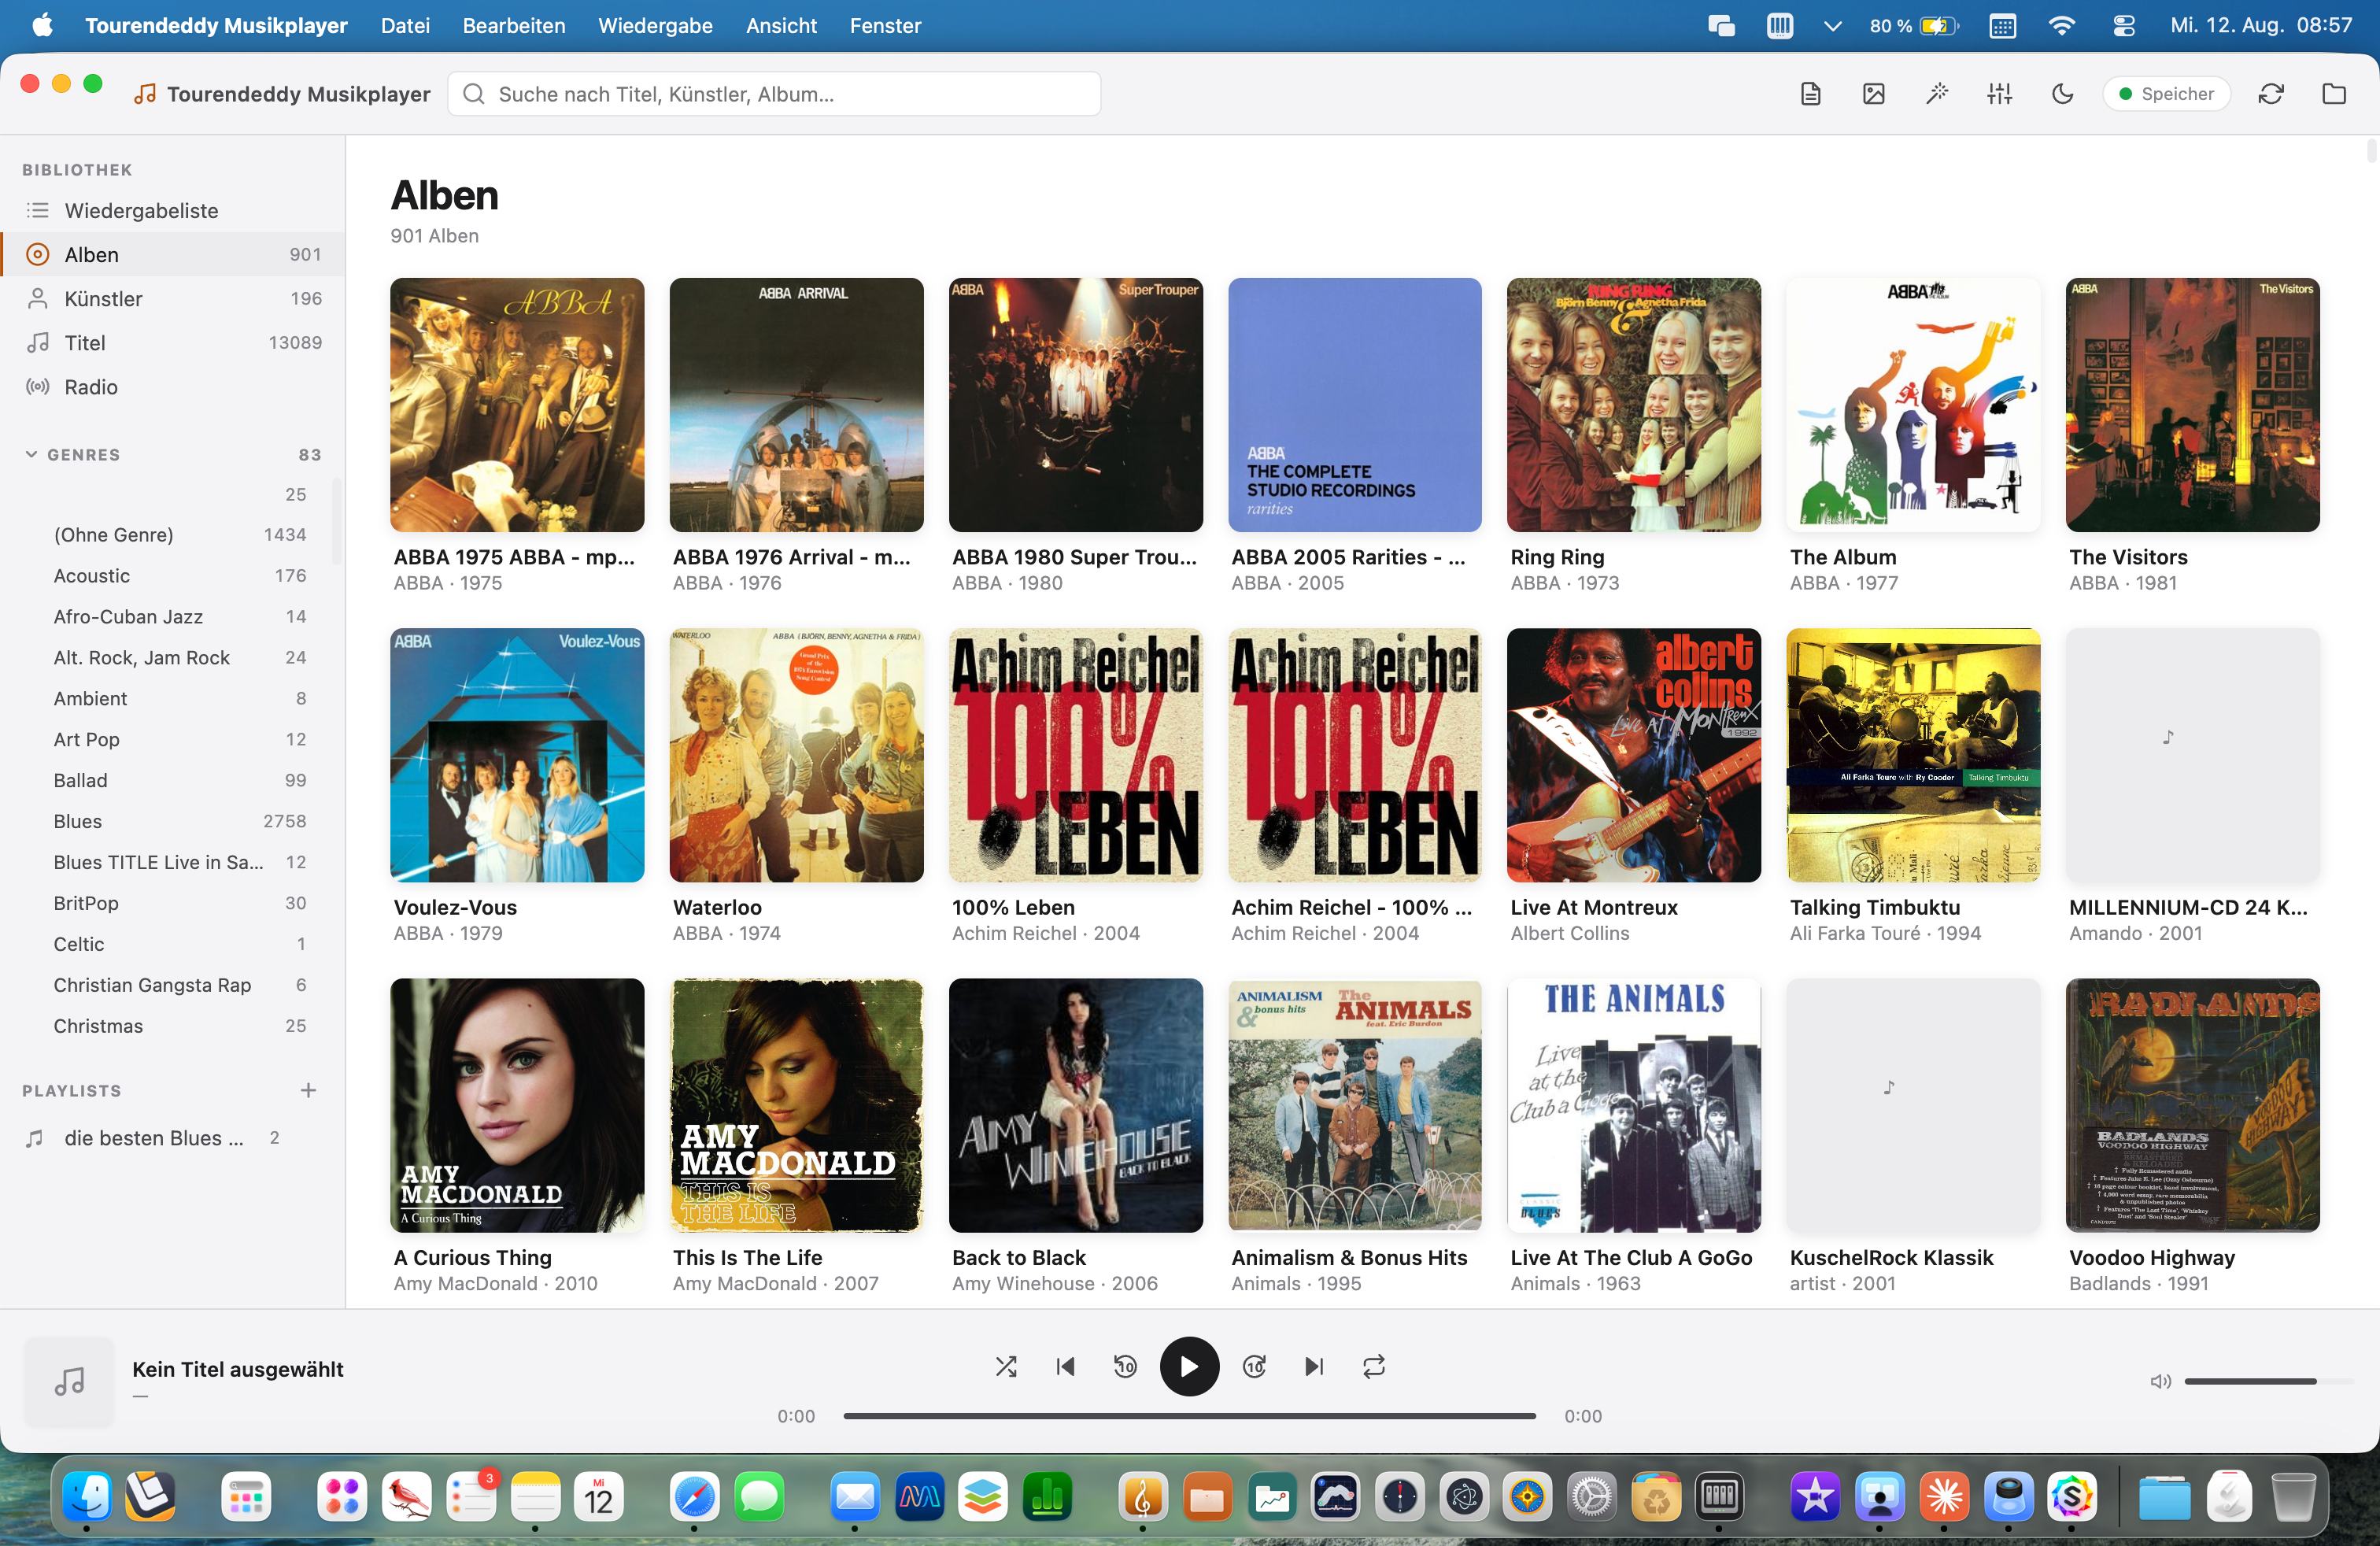The image size is (2380, 1546).
Task: Click the now-playing music note artwork
Action: [69, 1382]
